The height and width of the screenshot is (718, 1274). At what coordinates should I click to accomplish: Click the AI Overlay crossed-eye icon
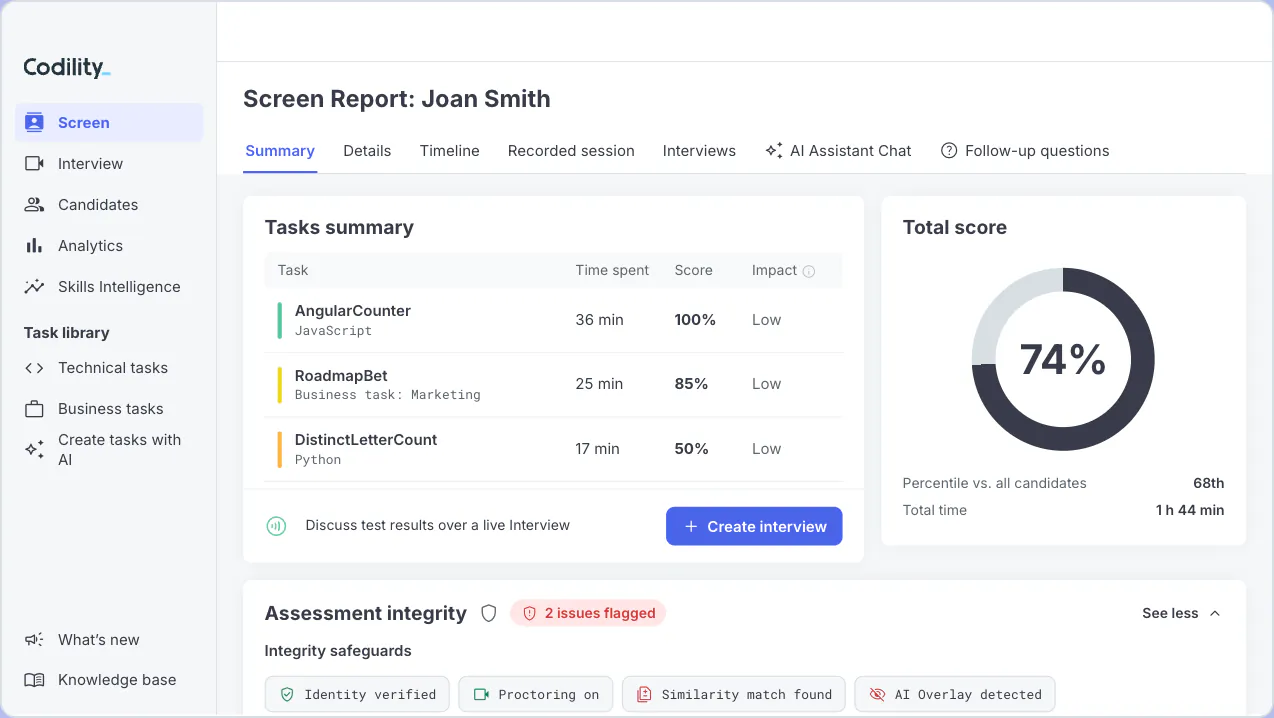pyautogui.click(x=877, y=694)
